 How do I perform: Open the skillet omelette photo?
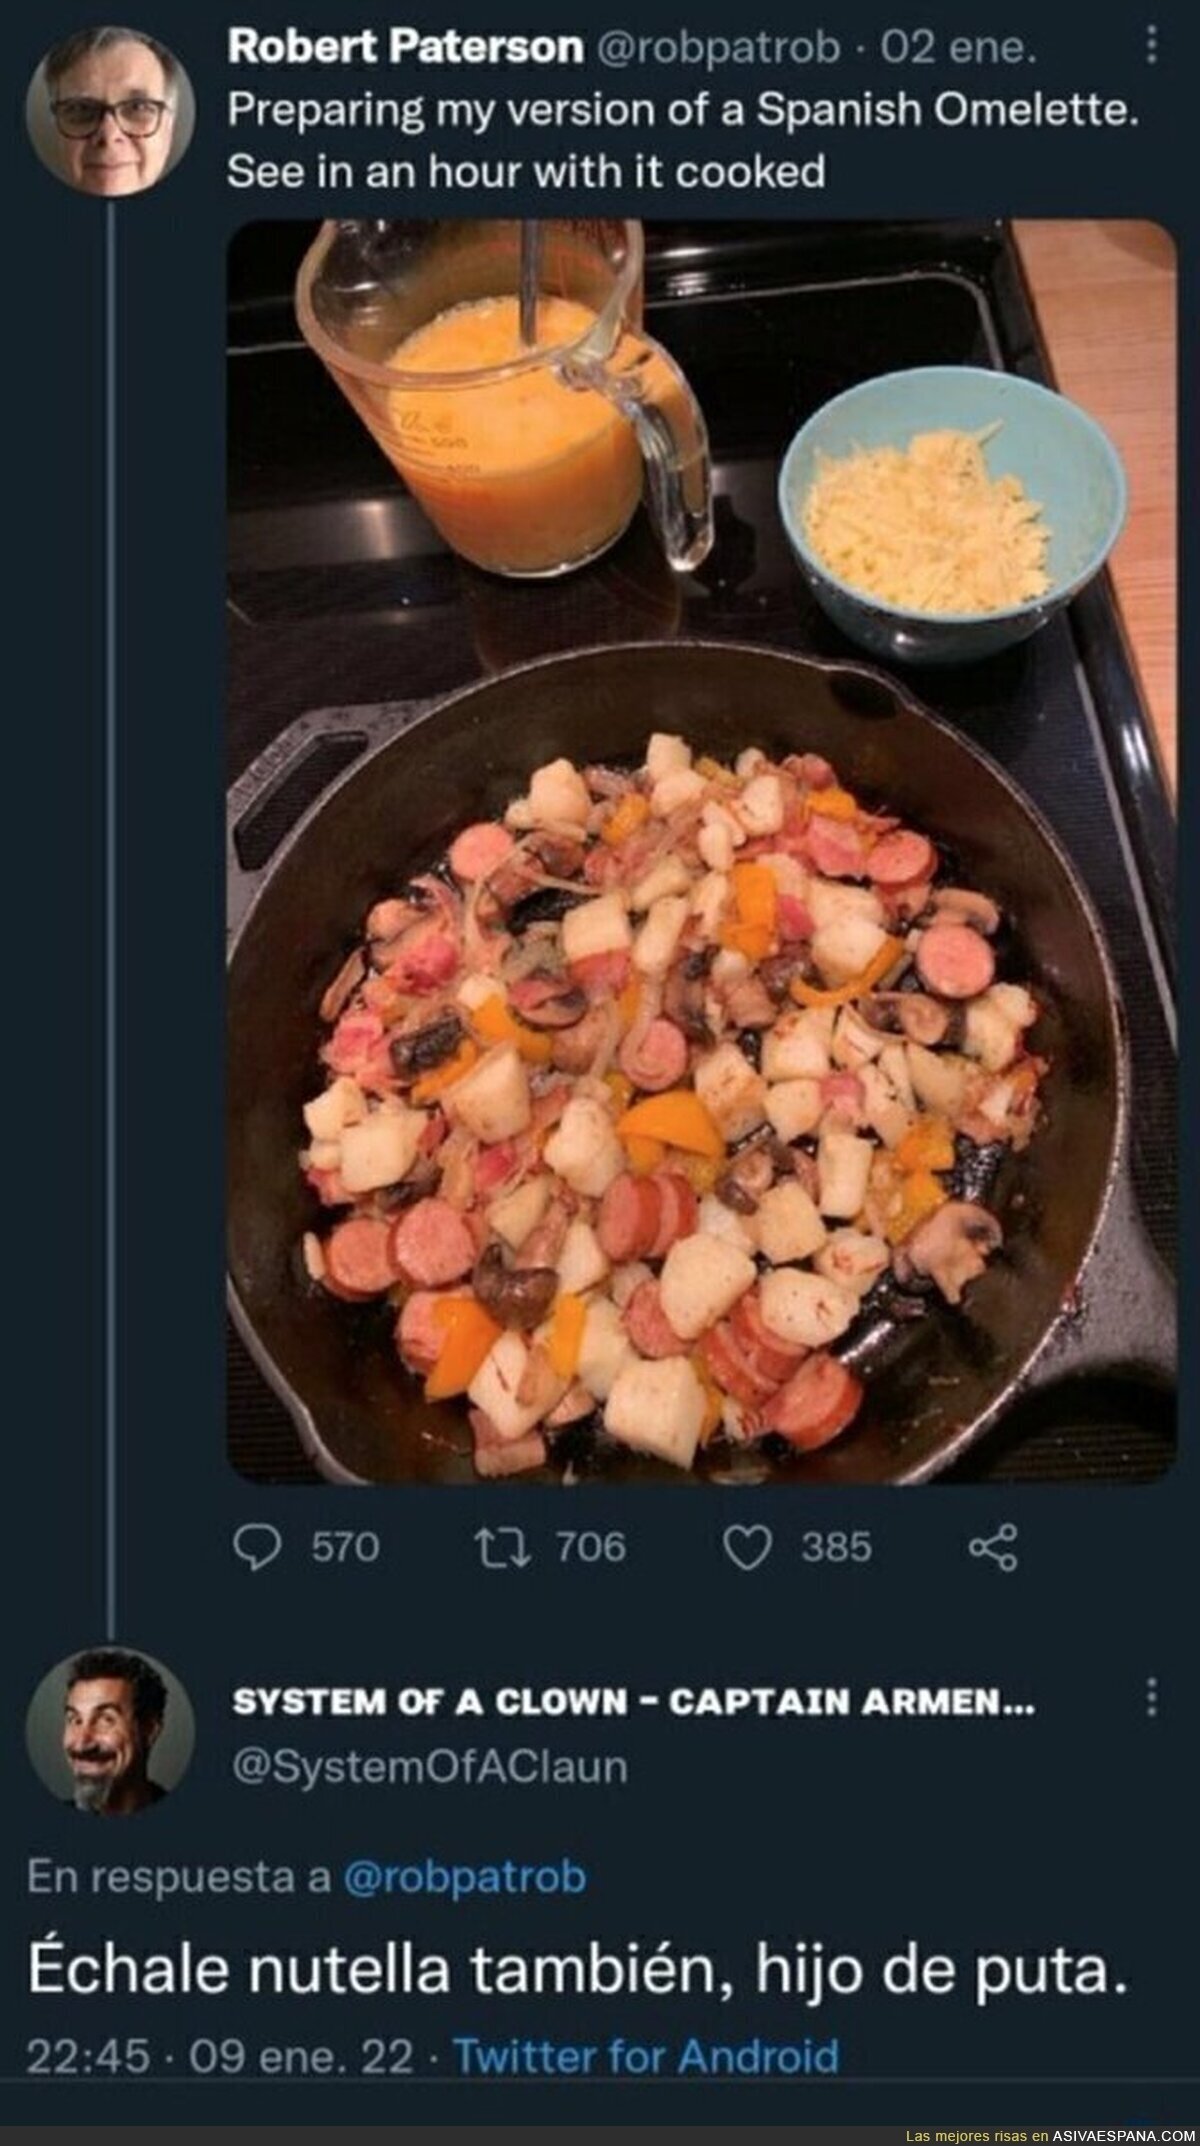click(701, 850)
